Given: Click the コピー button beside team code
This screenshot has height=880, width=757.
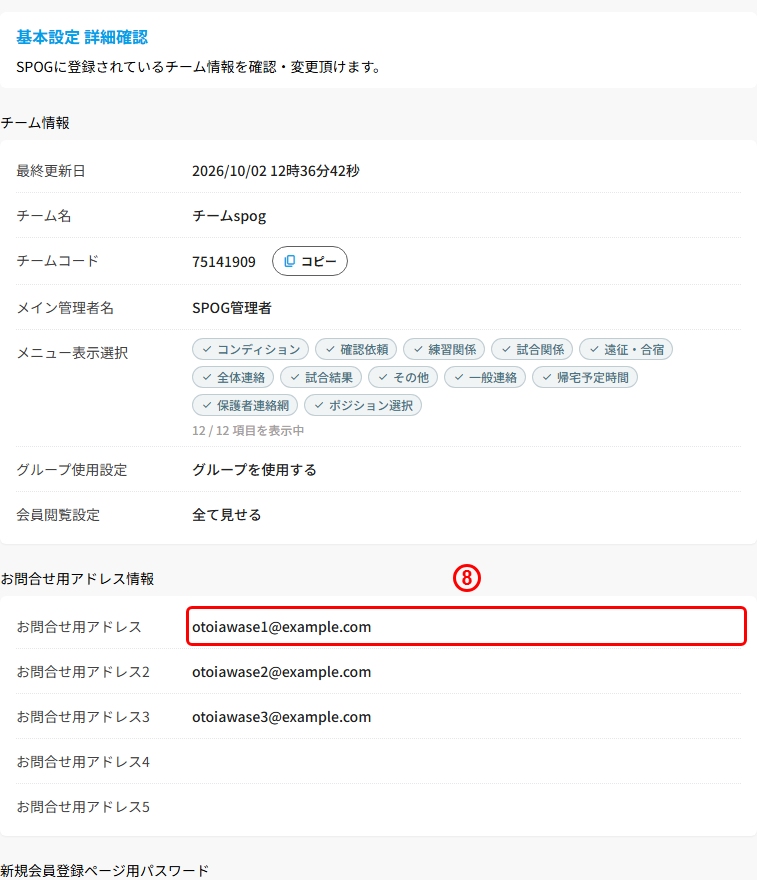Looking at the screenshot, I should (x=310, y=261).
